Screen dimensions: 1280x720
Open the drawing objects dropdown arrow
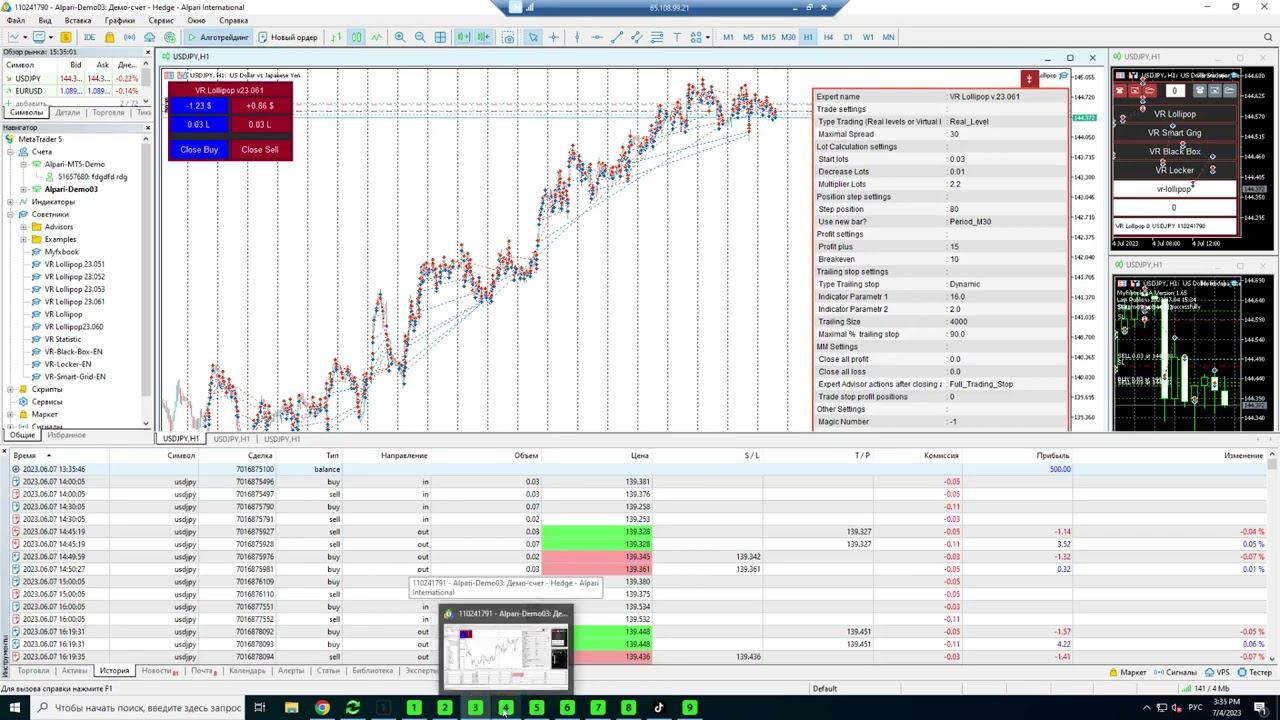[x=707, y=37]
